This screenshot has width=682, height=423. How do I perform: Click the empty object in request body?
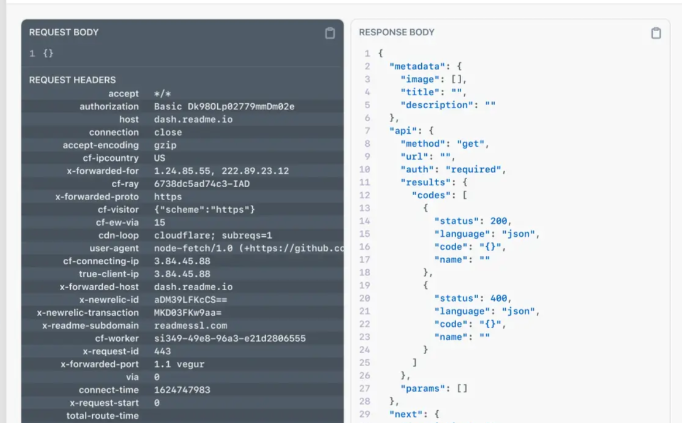pos(48,53)
